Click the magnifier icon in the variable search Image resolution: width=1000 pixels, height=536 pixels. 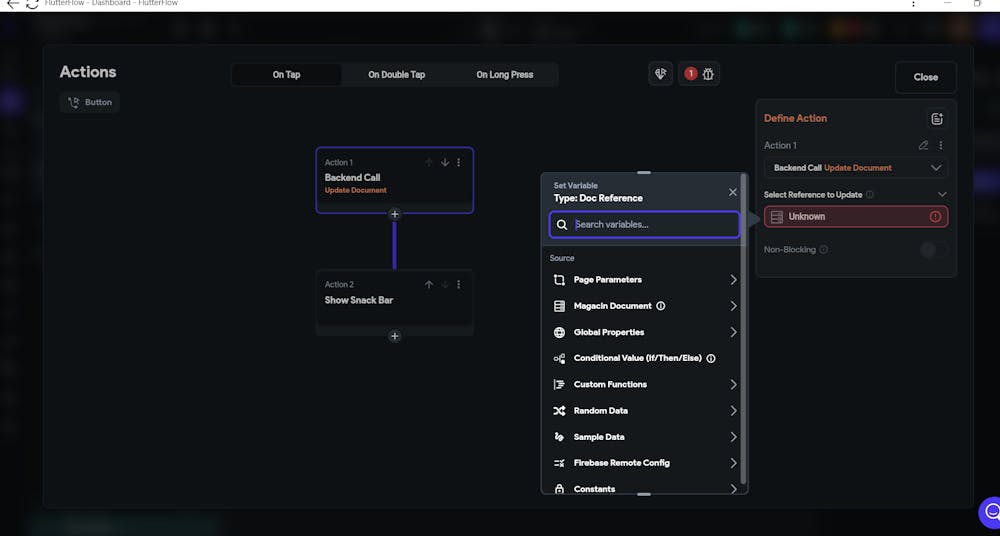[562, 225]
